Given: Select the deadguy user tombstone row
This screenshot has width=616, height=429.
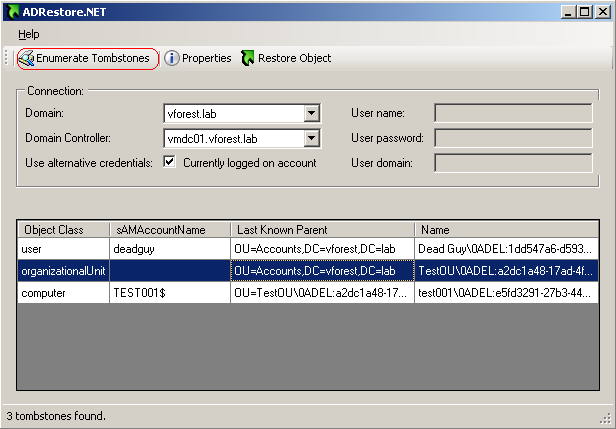Looking at the screenshot, I should coord(308,249).
